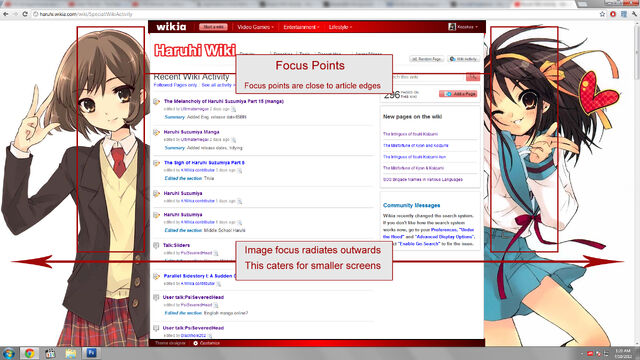Click the Photoshop icon in the taskbar
The width and height of the screenshot is (640, 360).
(91, 353)
